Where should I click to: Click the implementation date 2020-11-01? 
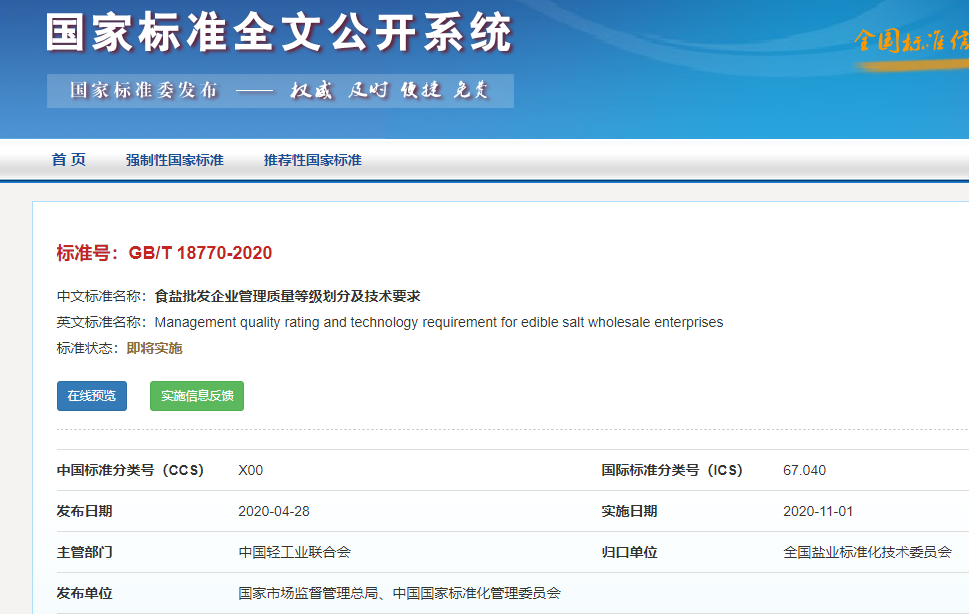[x=817, y=511]
